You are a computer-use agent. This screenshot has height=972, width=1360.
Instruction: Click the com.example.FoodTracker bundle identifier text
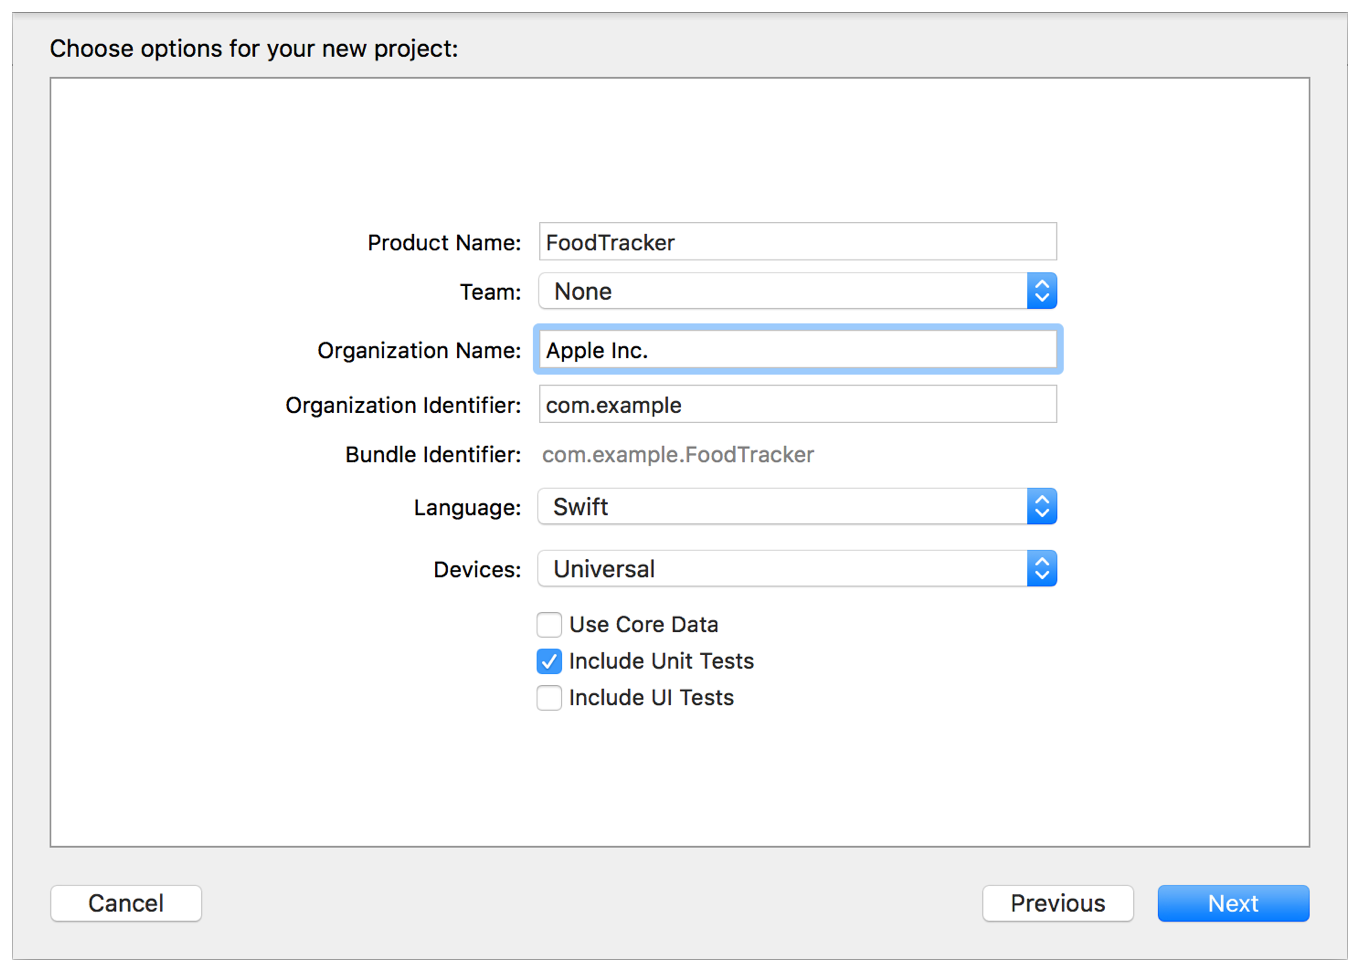coord(678,455)
